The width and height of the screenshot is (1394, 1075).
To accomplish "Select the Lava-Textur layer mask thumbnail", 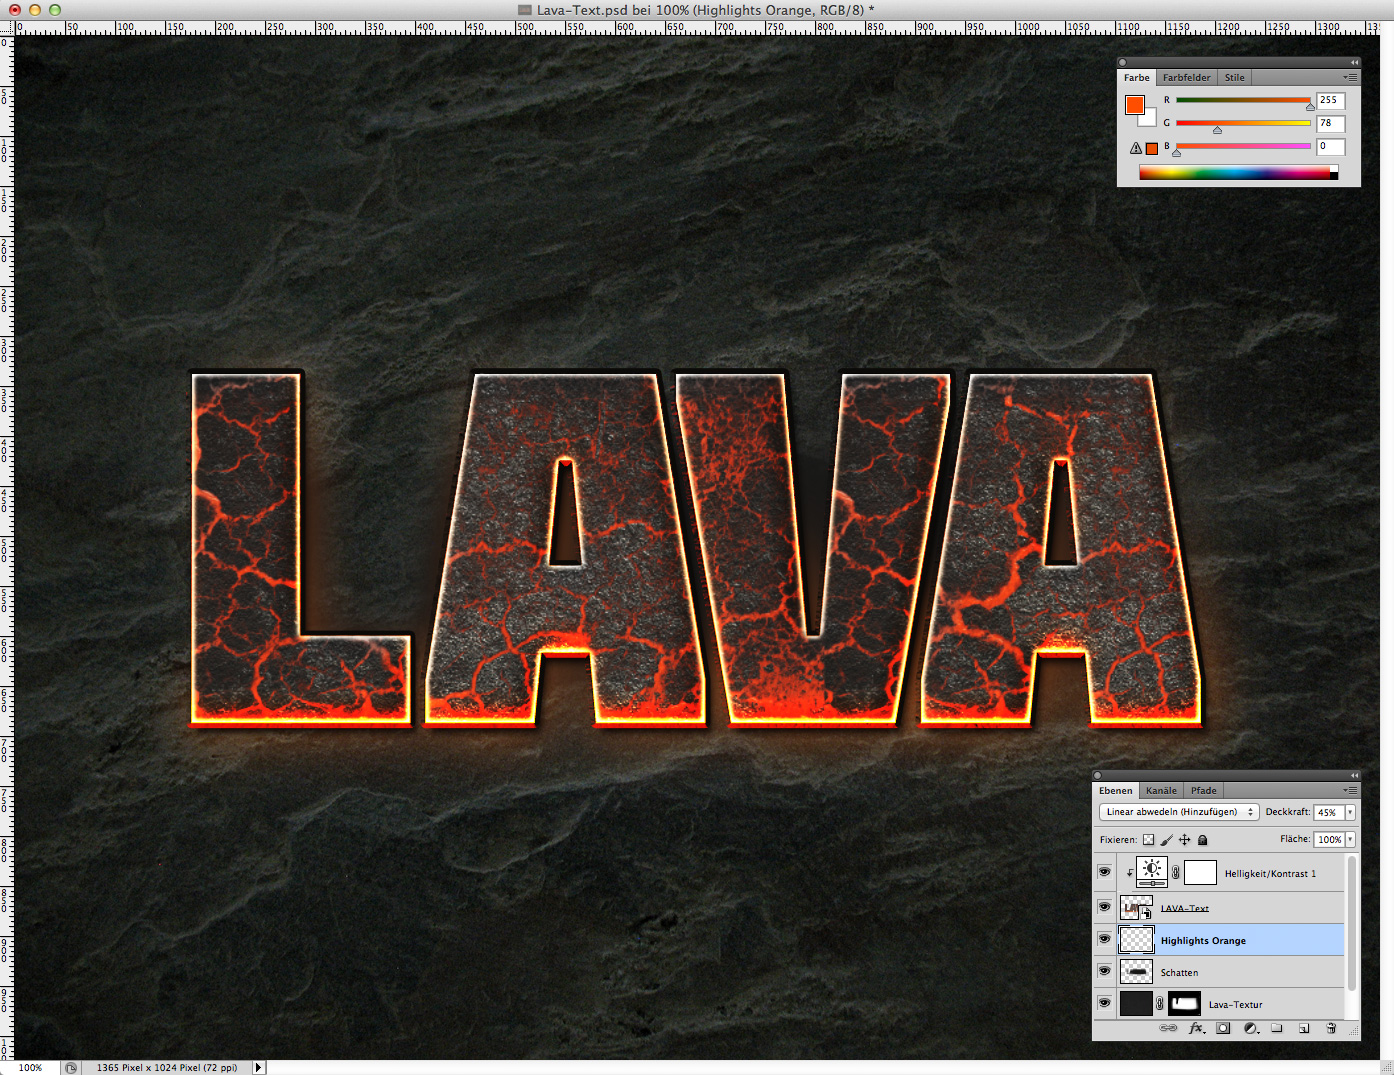I will [1184, 1003].
